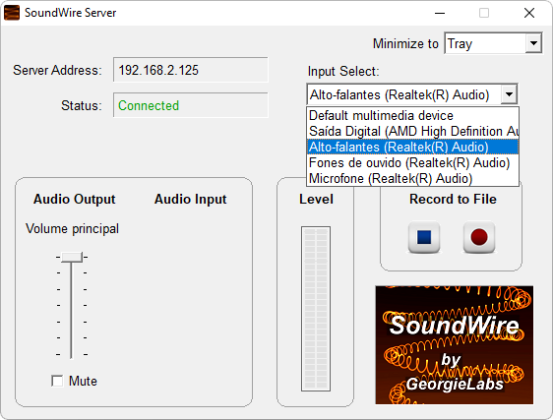Click the Volume principal slider thumb

(72, 257)
